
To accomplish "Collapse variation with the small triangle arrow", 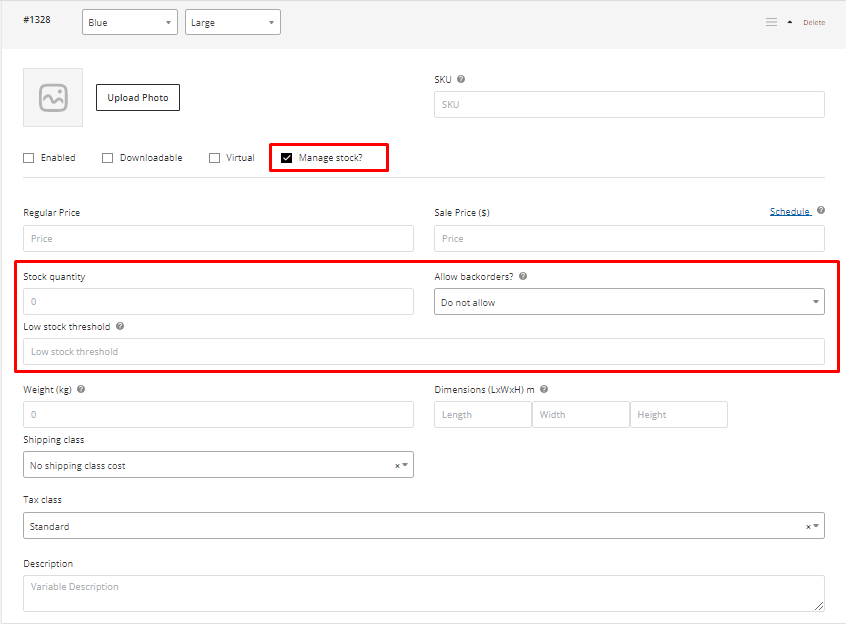I will [790, 22].
